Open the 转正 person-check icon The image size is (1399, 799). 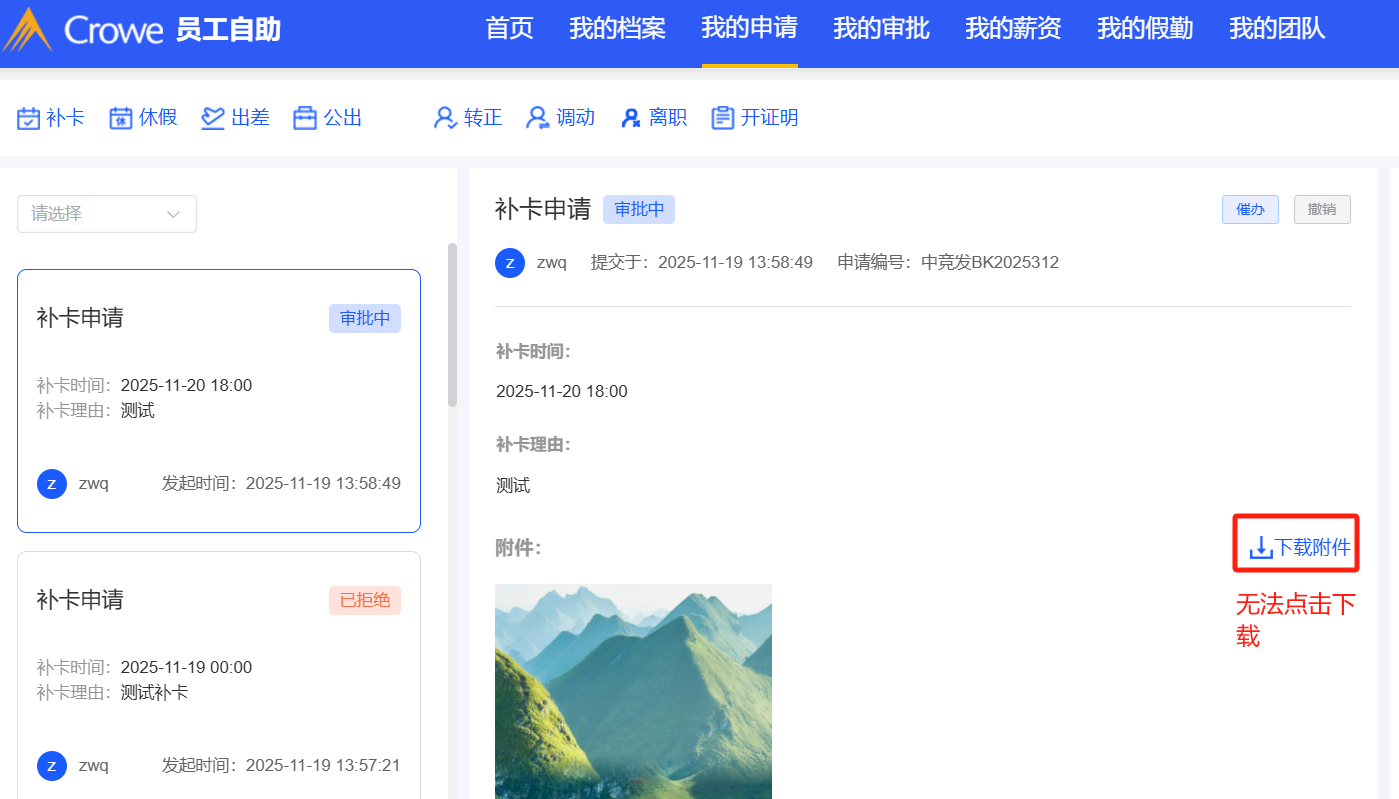[445, 118]
